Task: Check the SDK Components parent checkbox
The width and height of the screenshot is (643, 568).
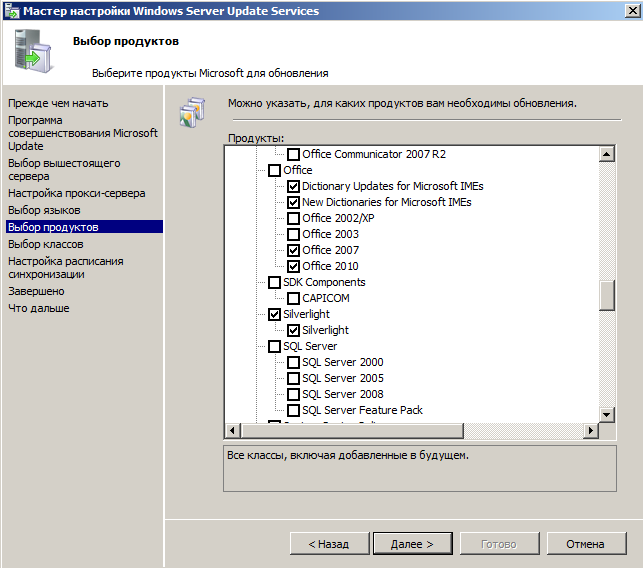Action: [274, 282]
